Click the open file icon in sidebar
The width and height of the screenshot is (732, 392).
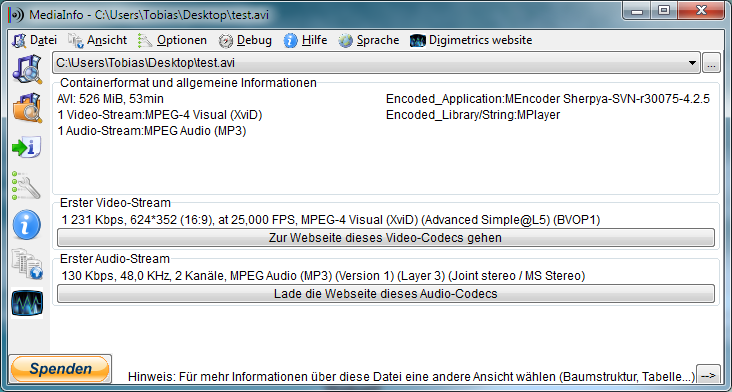coord(27,69)
